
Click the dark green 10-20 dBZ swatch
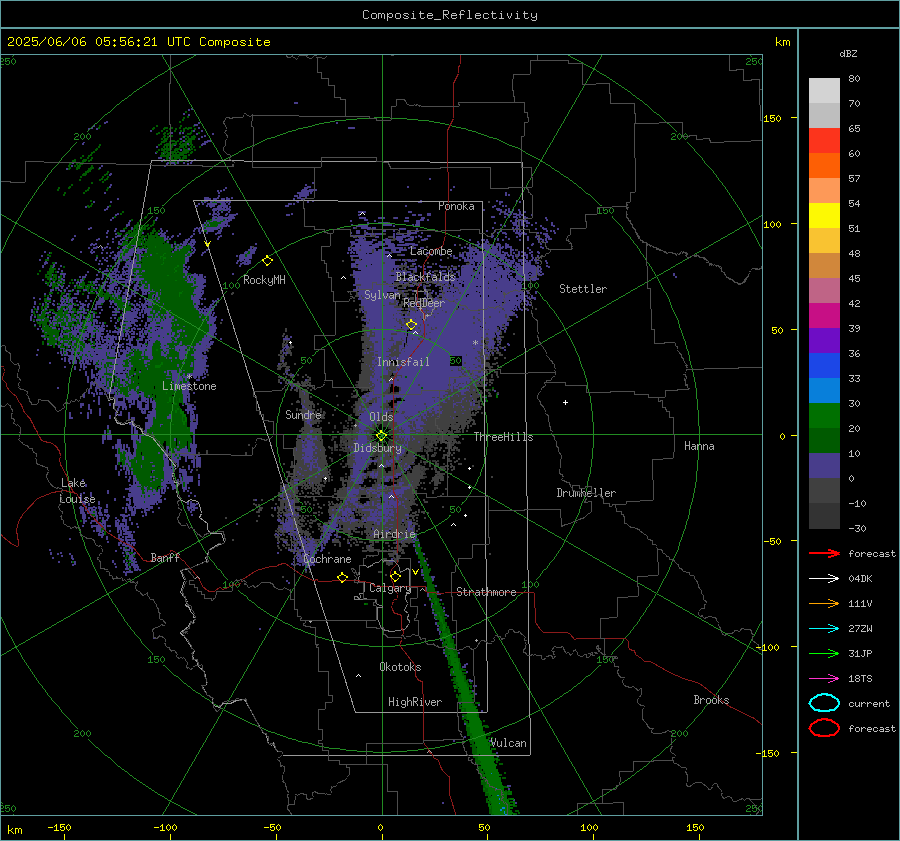pos(824,440)
